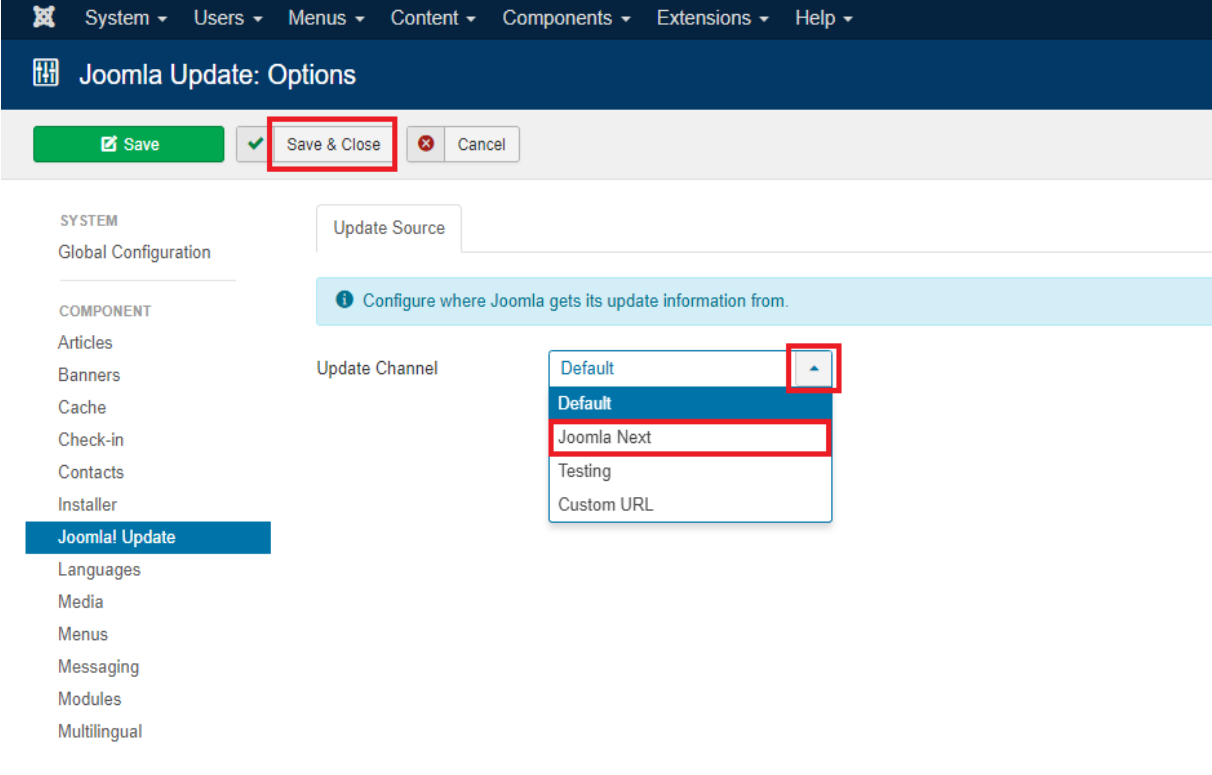Open the Content menu

point(433,18)
